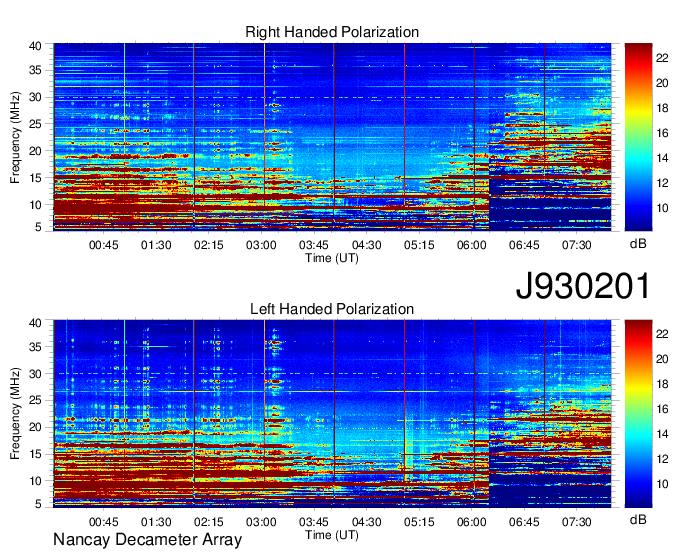Click 06:45 time tick under Right Handed plot

click(x=524, y=245)
